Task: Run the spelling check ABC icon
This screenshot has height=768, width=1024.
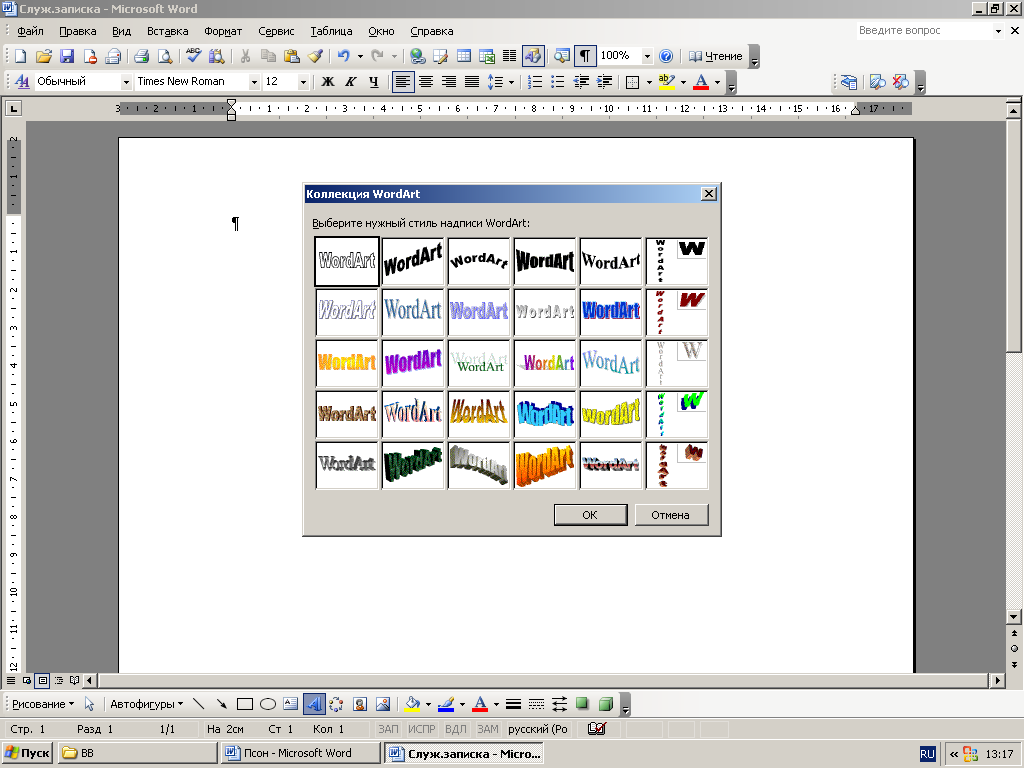Action: click(193, 56)
